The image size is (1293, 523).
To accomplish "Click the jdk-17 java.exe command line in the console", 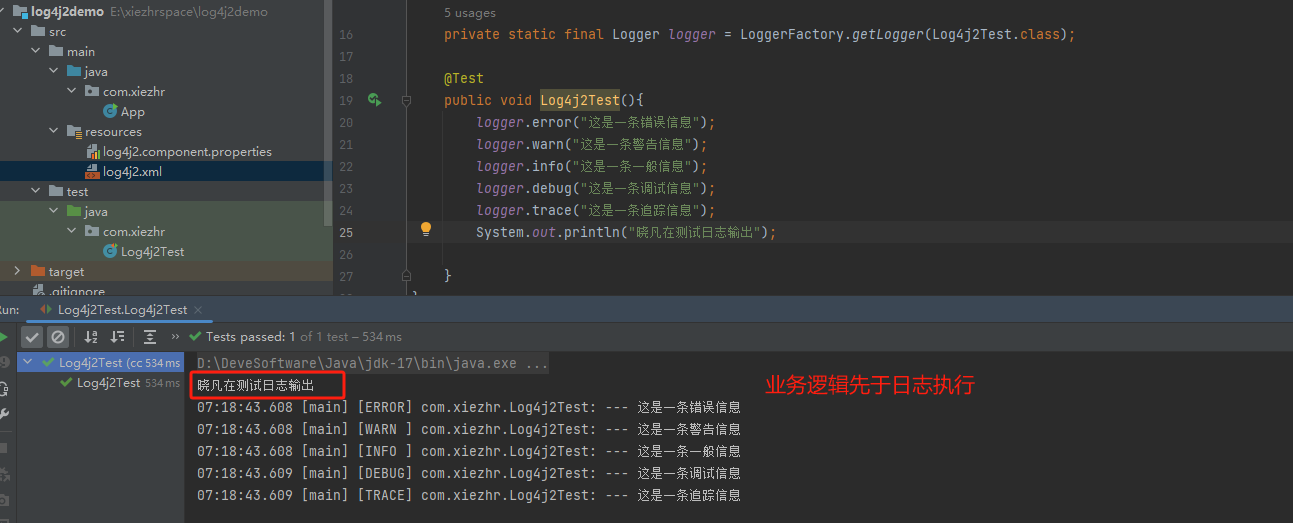I will click(x=372, y=364).
